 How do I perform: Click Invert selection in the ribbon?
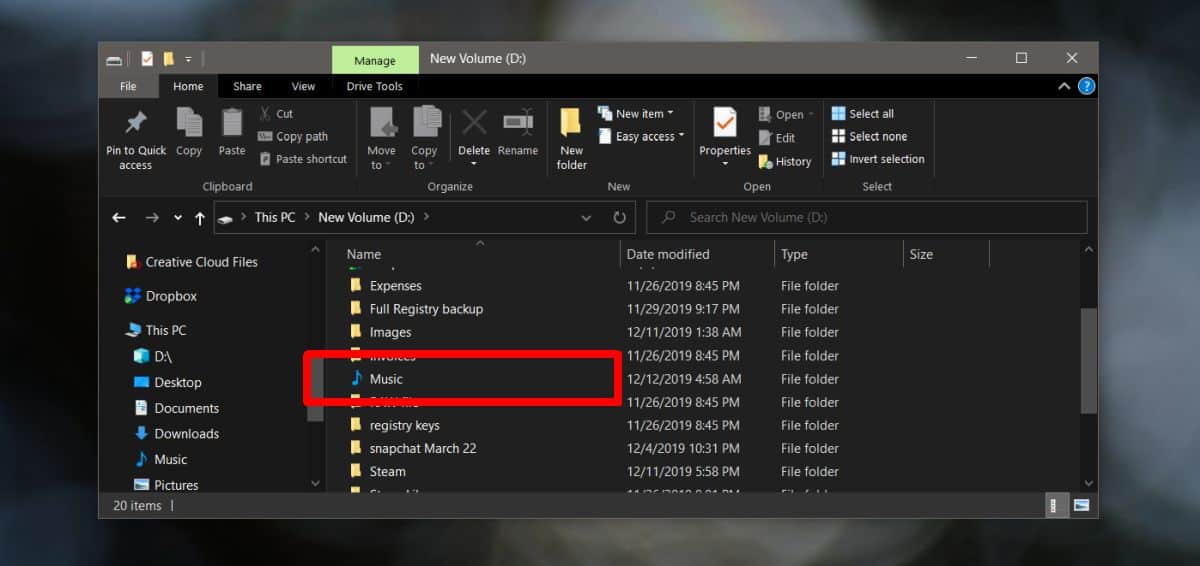[878, 159]
